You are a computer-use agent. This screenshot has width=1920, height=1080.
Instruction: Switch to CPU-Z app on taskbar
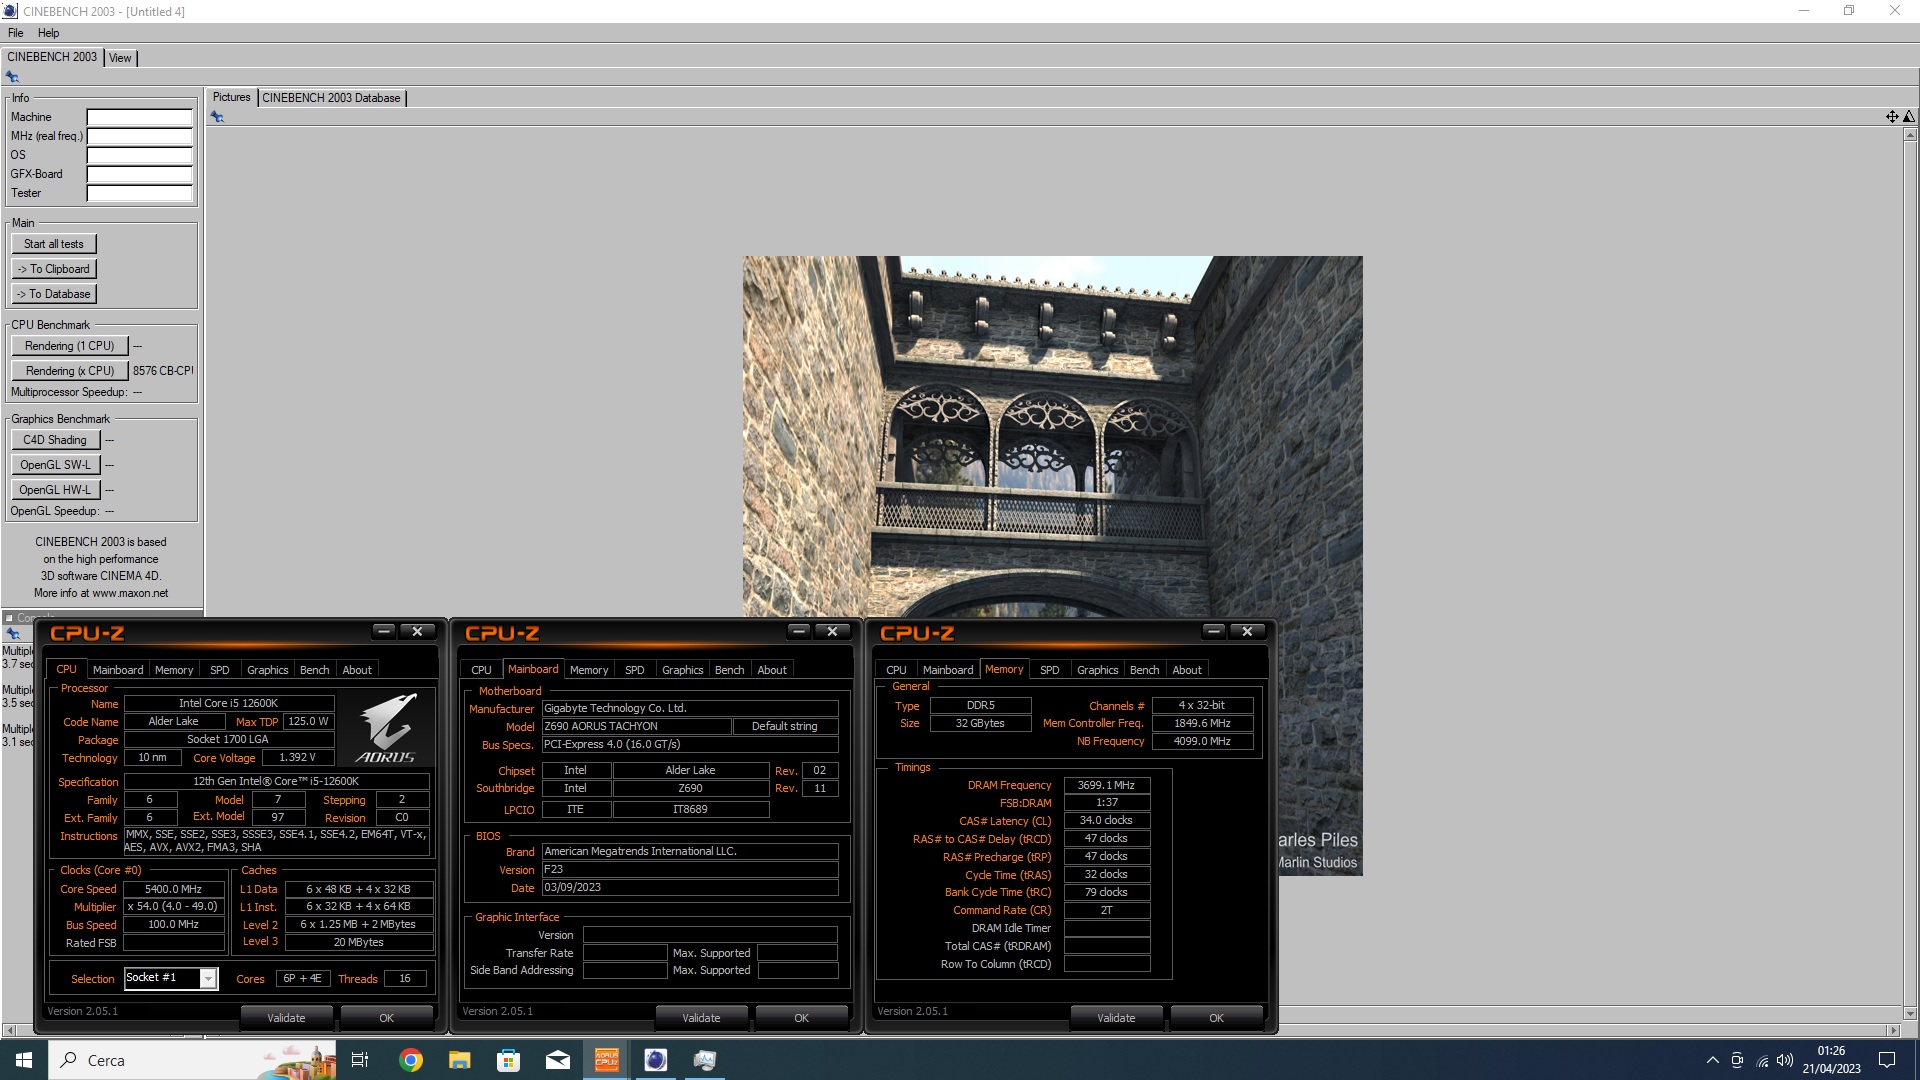tap(607, 1060)
